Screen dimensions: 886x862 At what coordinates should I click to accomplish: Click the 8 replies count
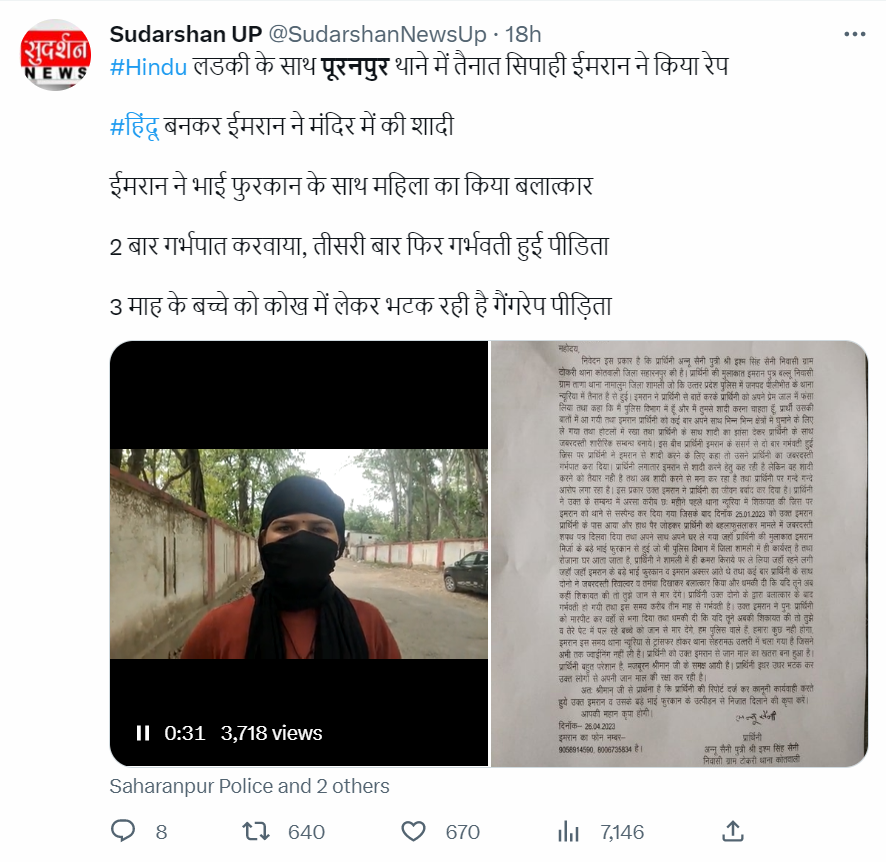161,832
